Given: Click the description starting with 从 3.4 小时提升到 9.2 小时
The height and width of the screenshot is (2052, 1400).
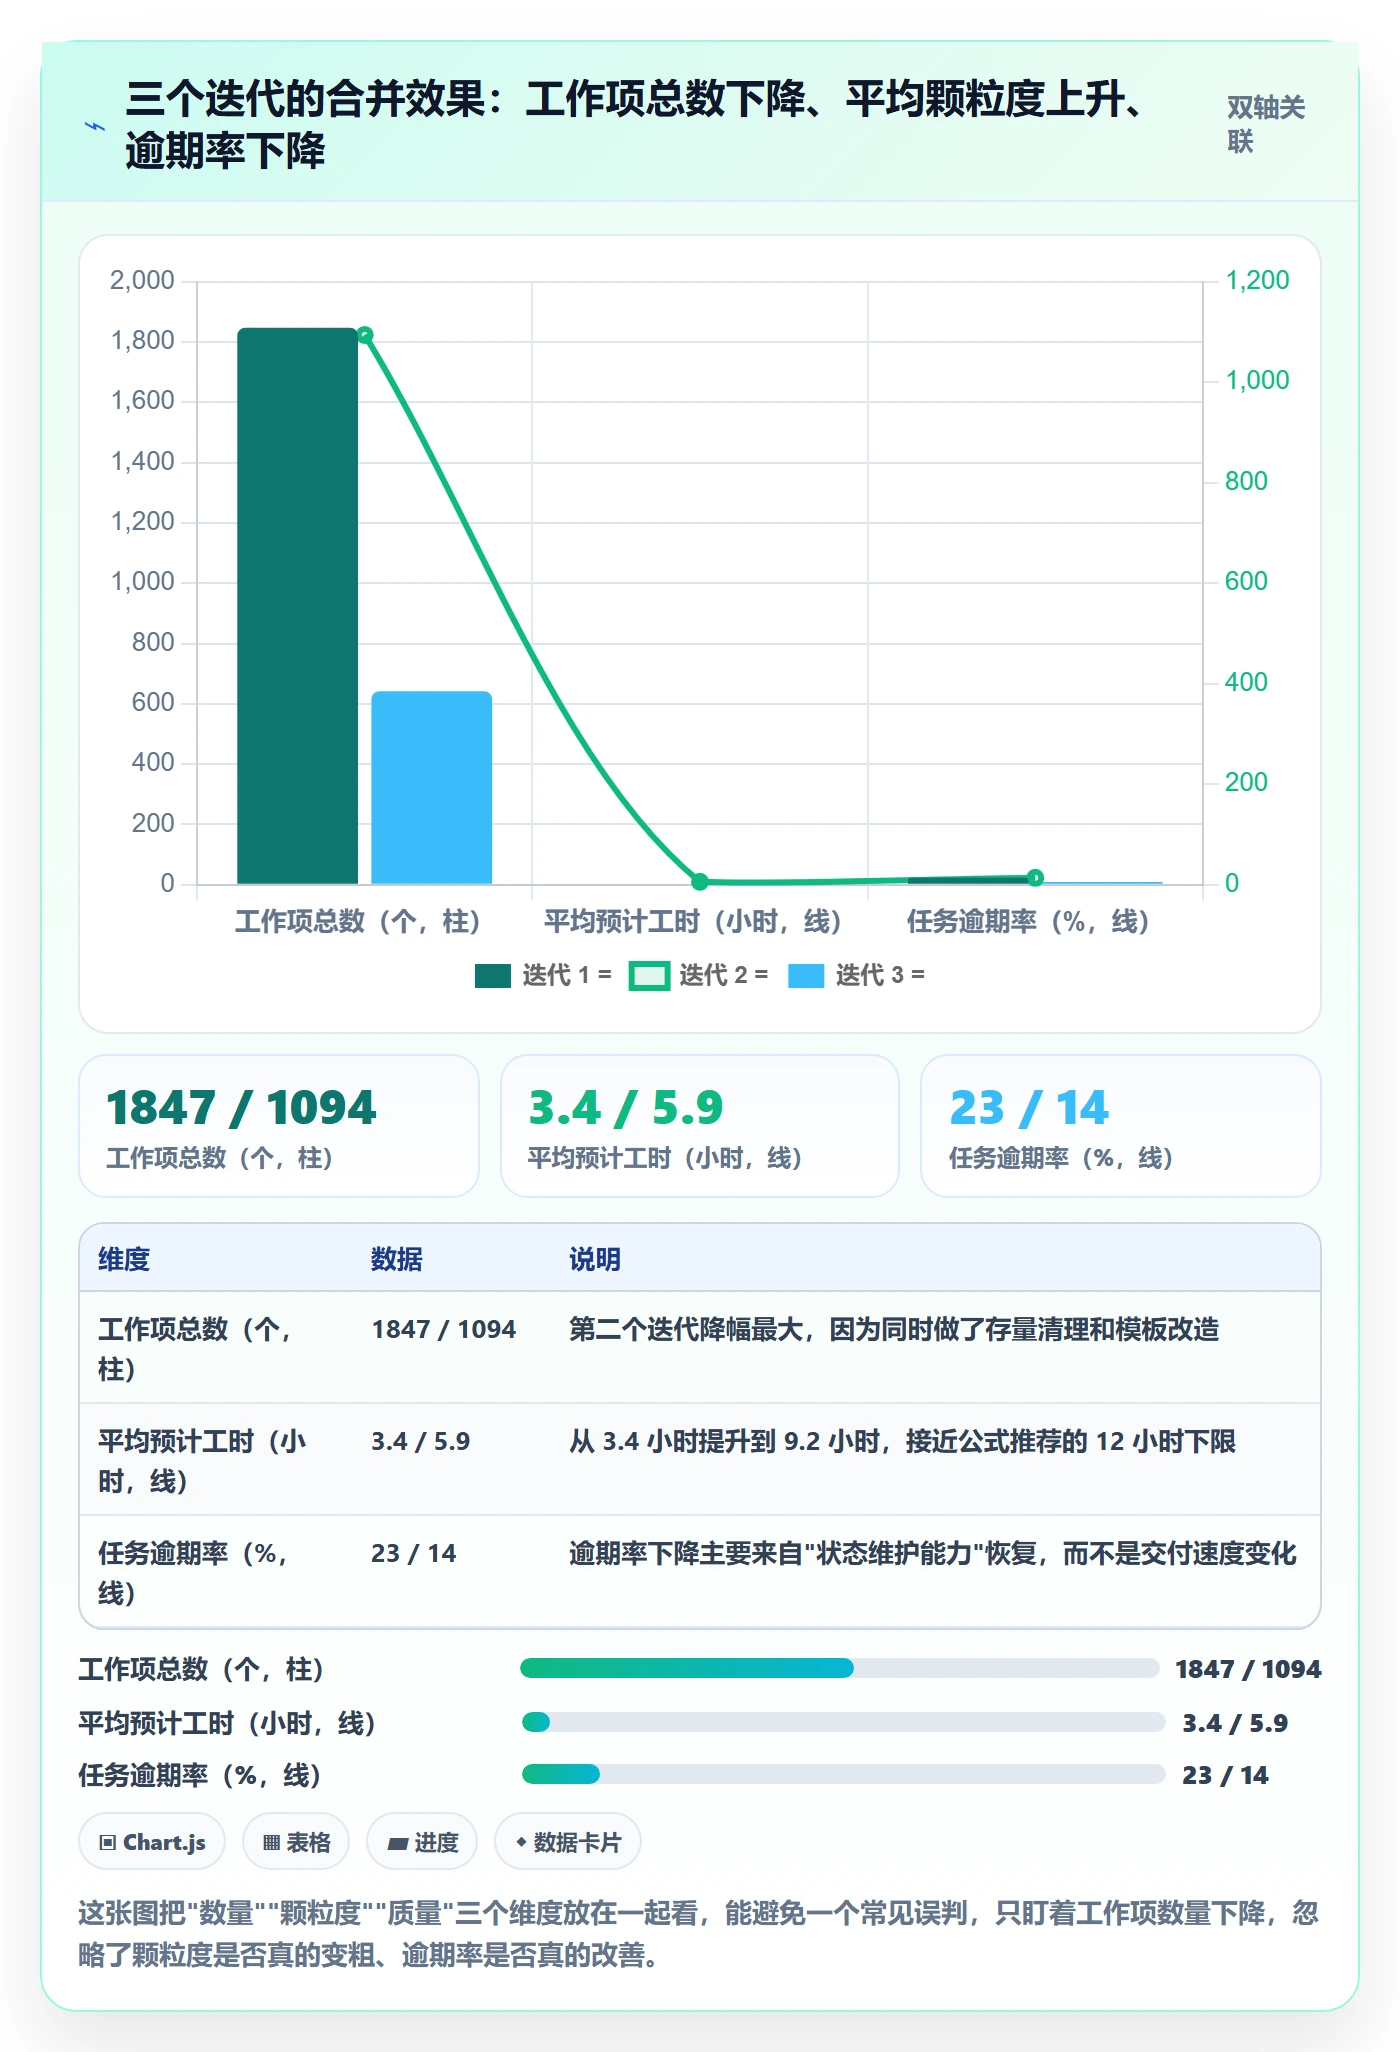Looking at the screenshot, I should click(x=902, y=1441).
